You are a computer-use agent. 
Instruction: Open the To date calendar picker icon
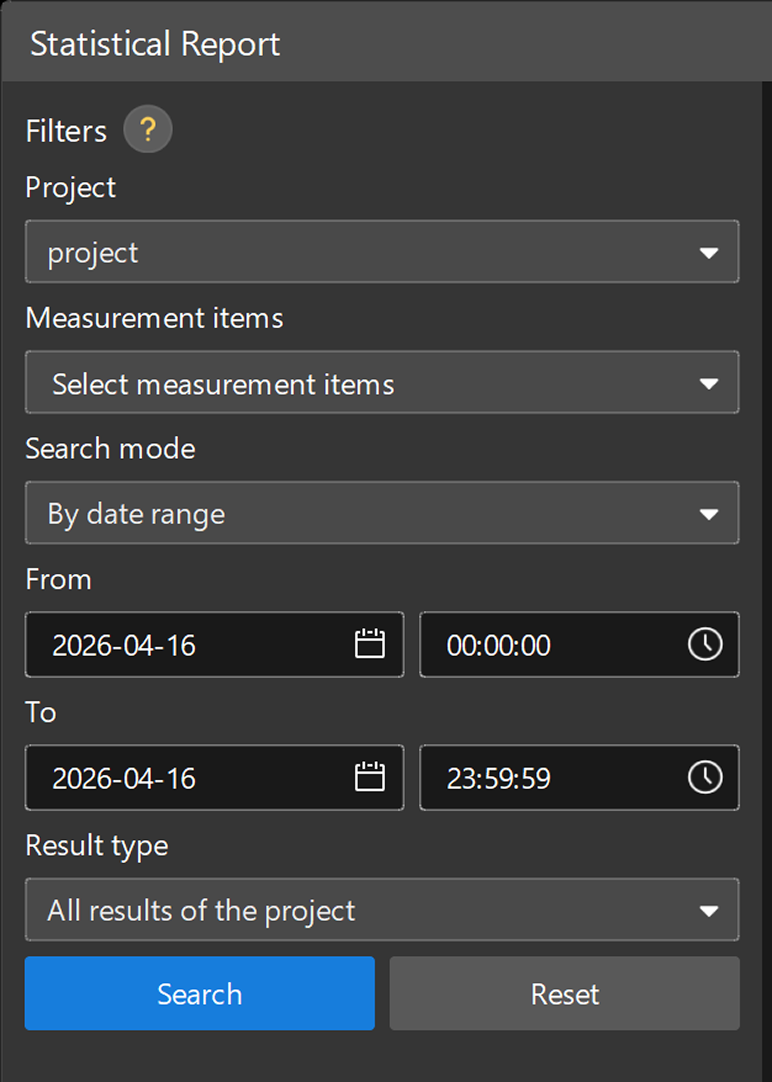[x=370, y=777]
